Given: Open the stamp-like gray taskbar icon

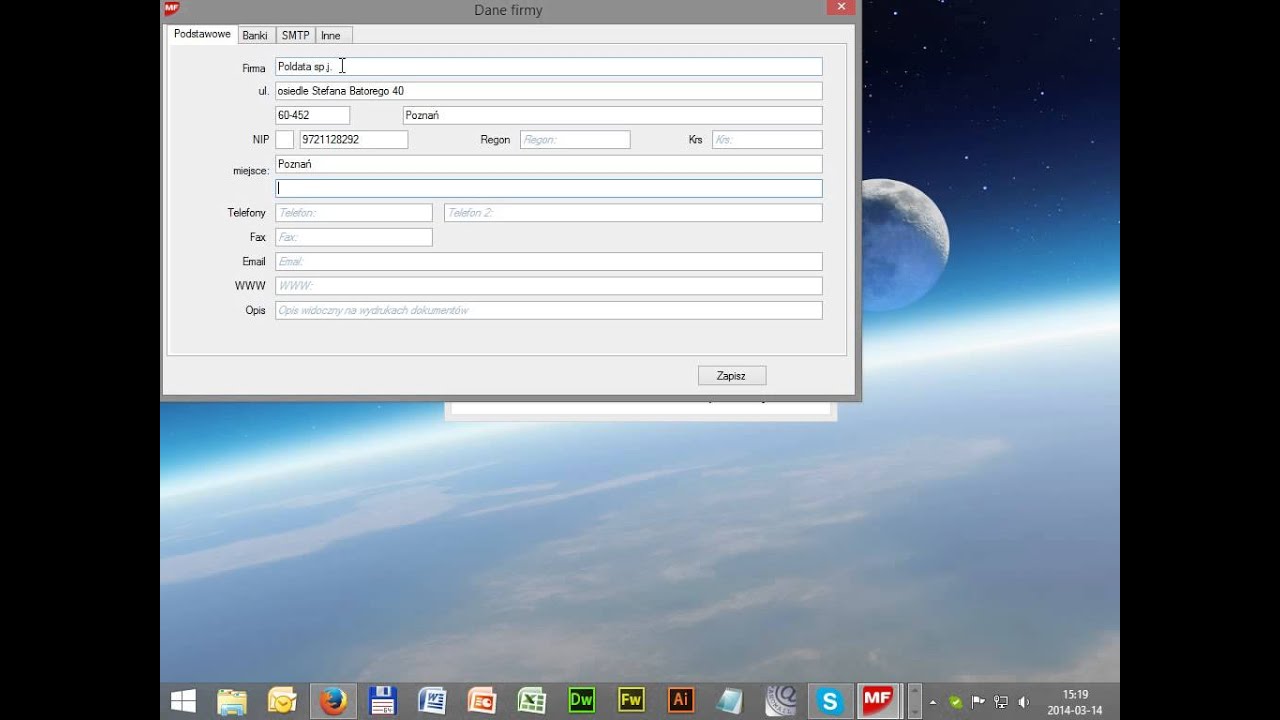Looking at the screenshot, I should click(780, 701).
